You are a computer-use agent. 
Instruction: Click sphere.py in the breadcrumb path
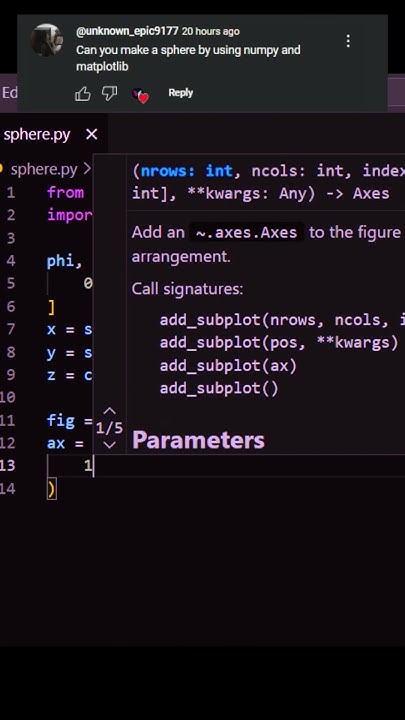(44, 169)
